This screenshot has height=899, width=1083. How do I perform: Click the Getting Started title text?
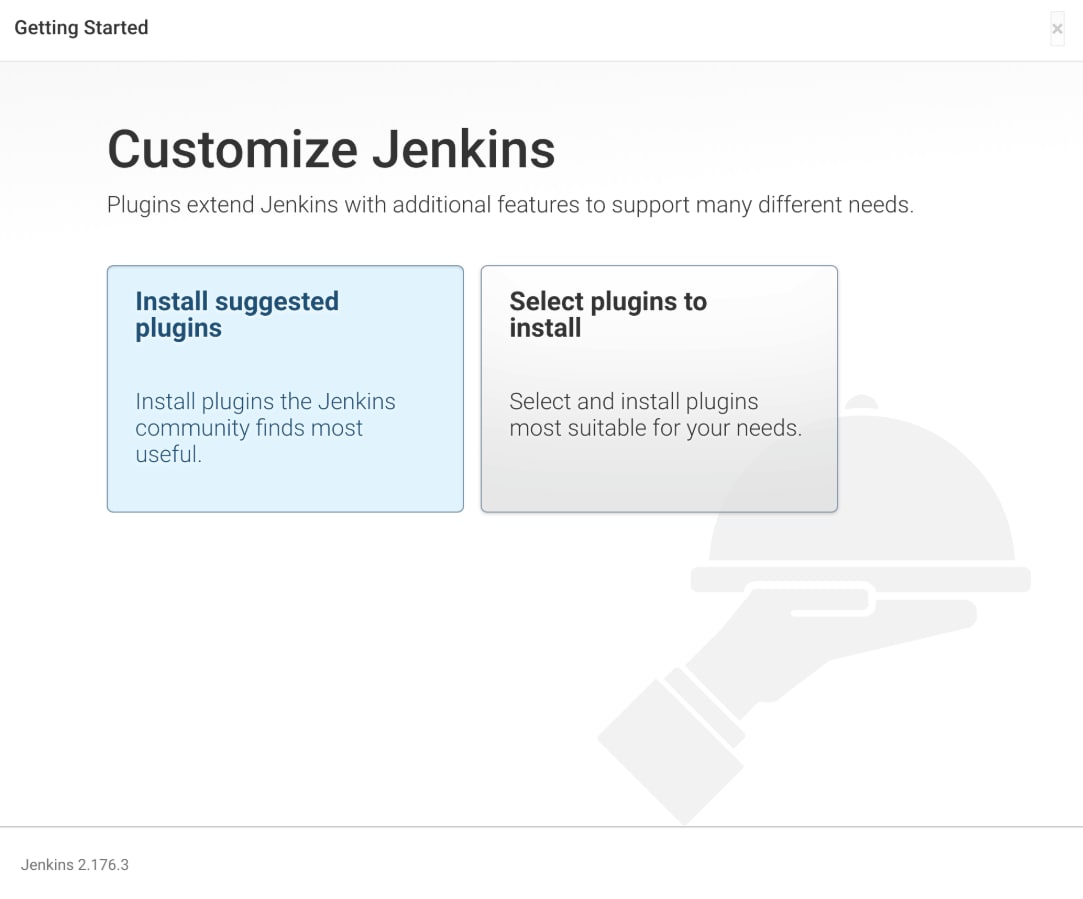click(82, 28)
